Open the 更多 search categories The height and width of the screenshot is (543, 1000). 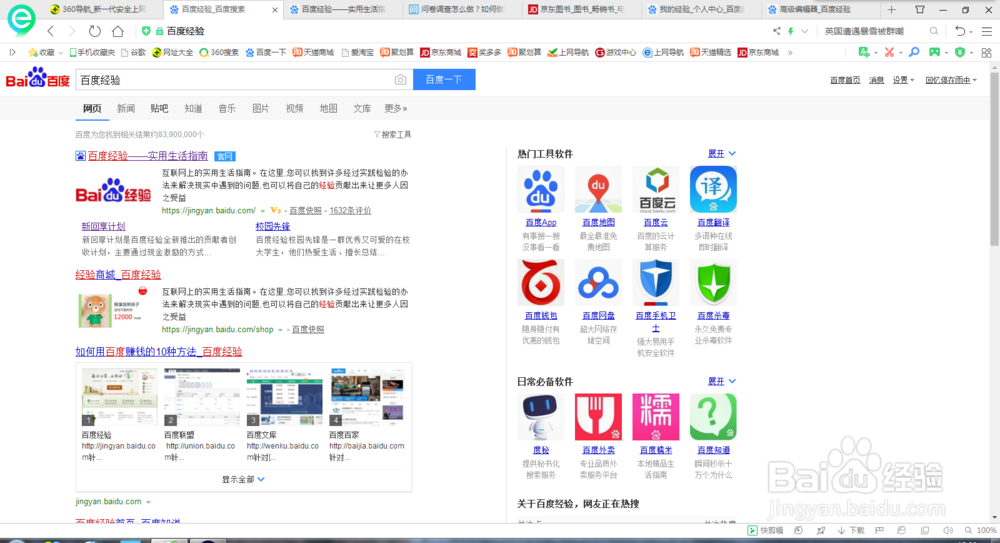[395, 108]
